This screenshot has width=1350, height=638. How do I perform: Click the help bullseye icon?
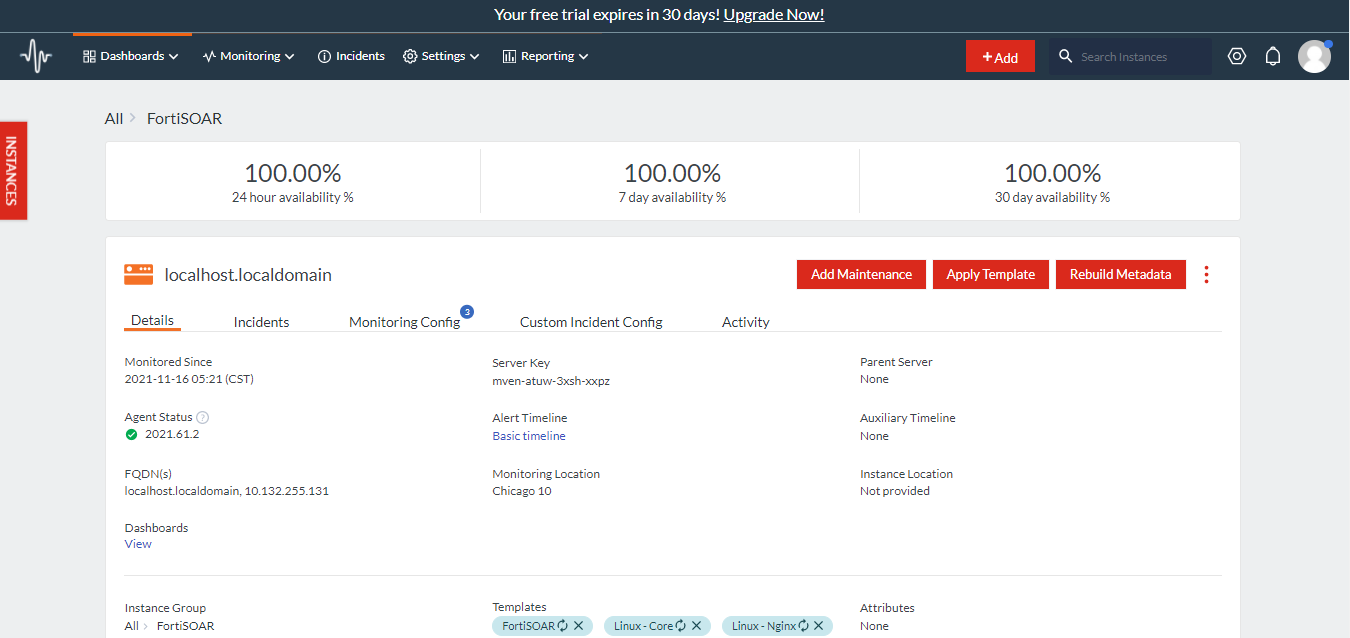coord(1237,56)
